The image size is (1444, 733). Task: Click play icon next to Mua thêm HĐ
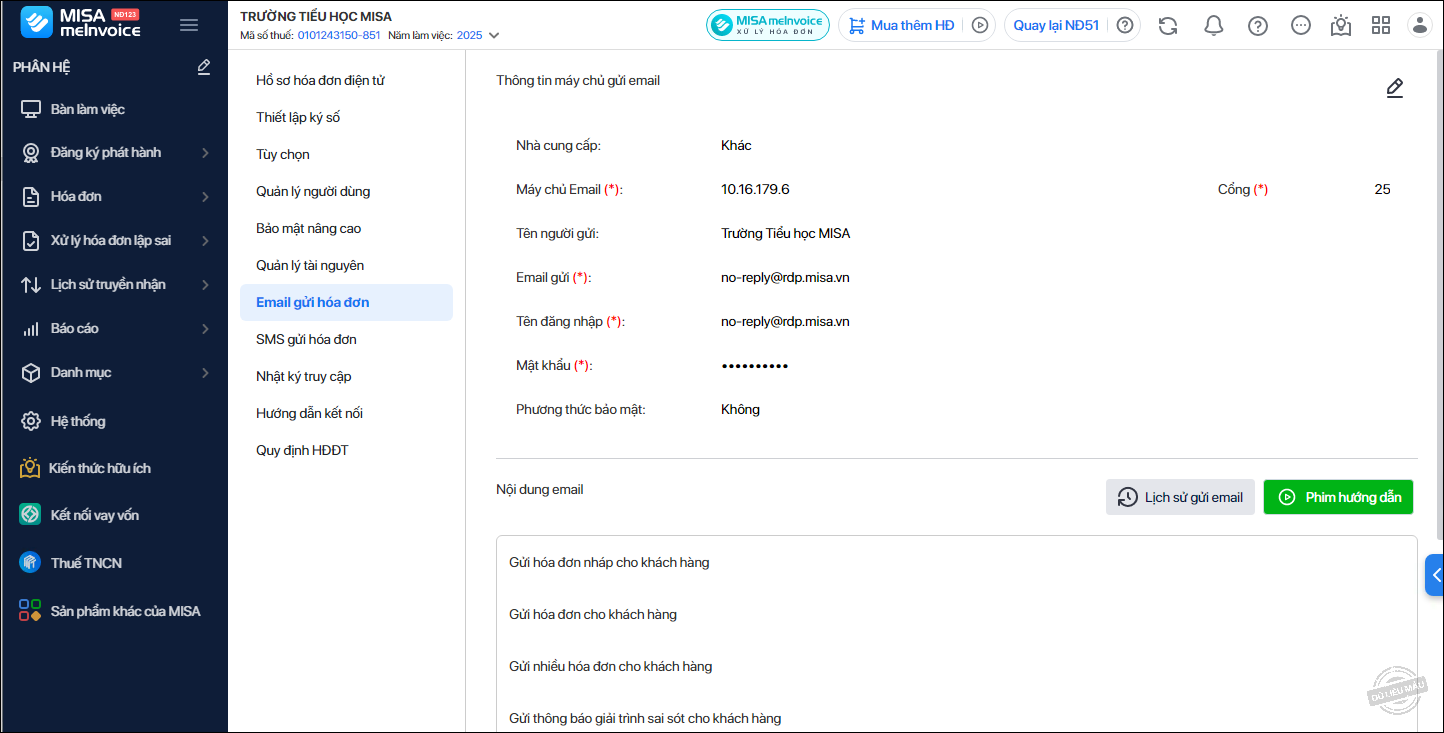(x=980, y=25)
